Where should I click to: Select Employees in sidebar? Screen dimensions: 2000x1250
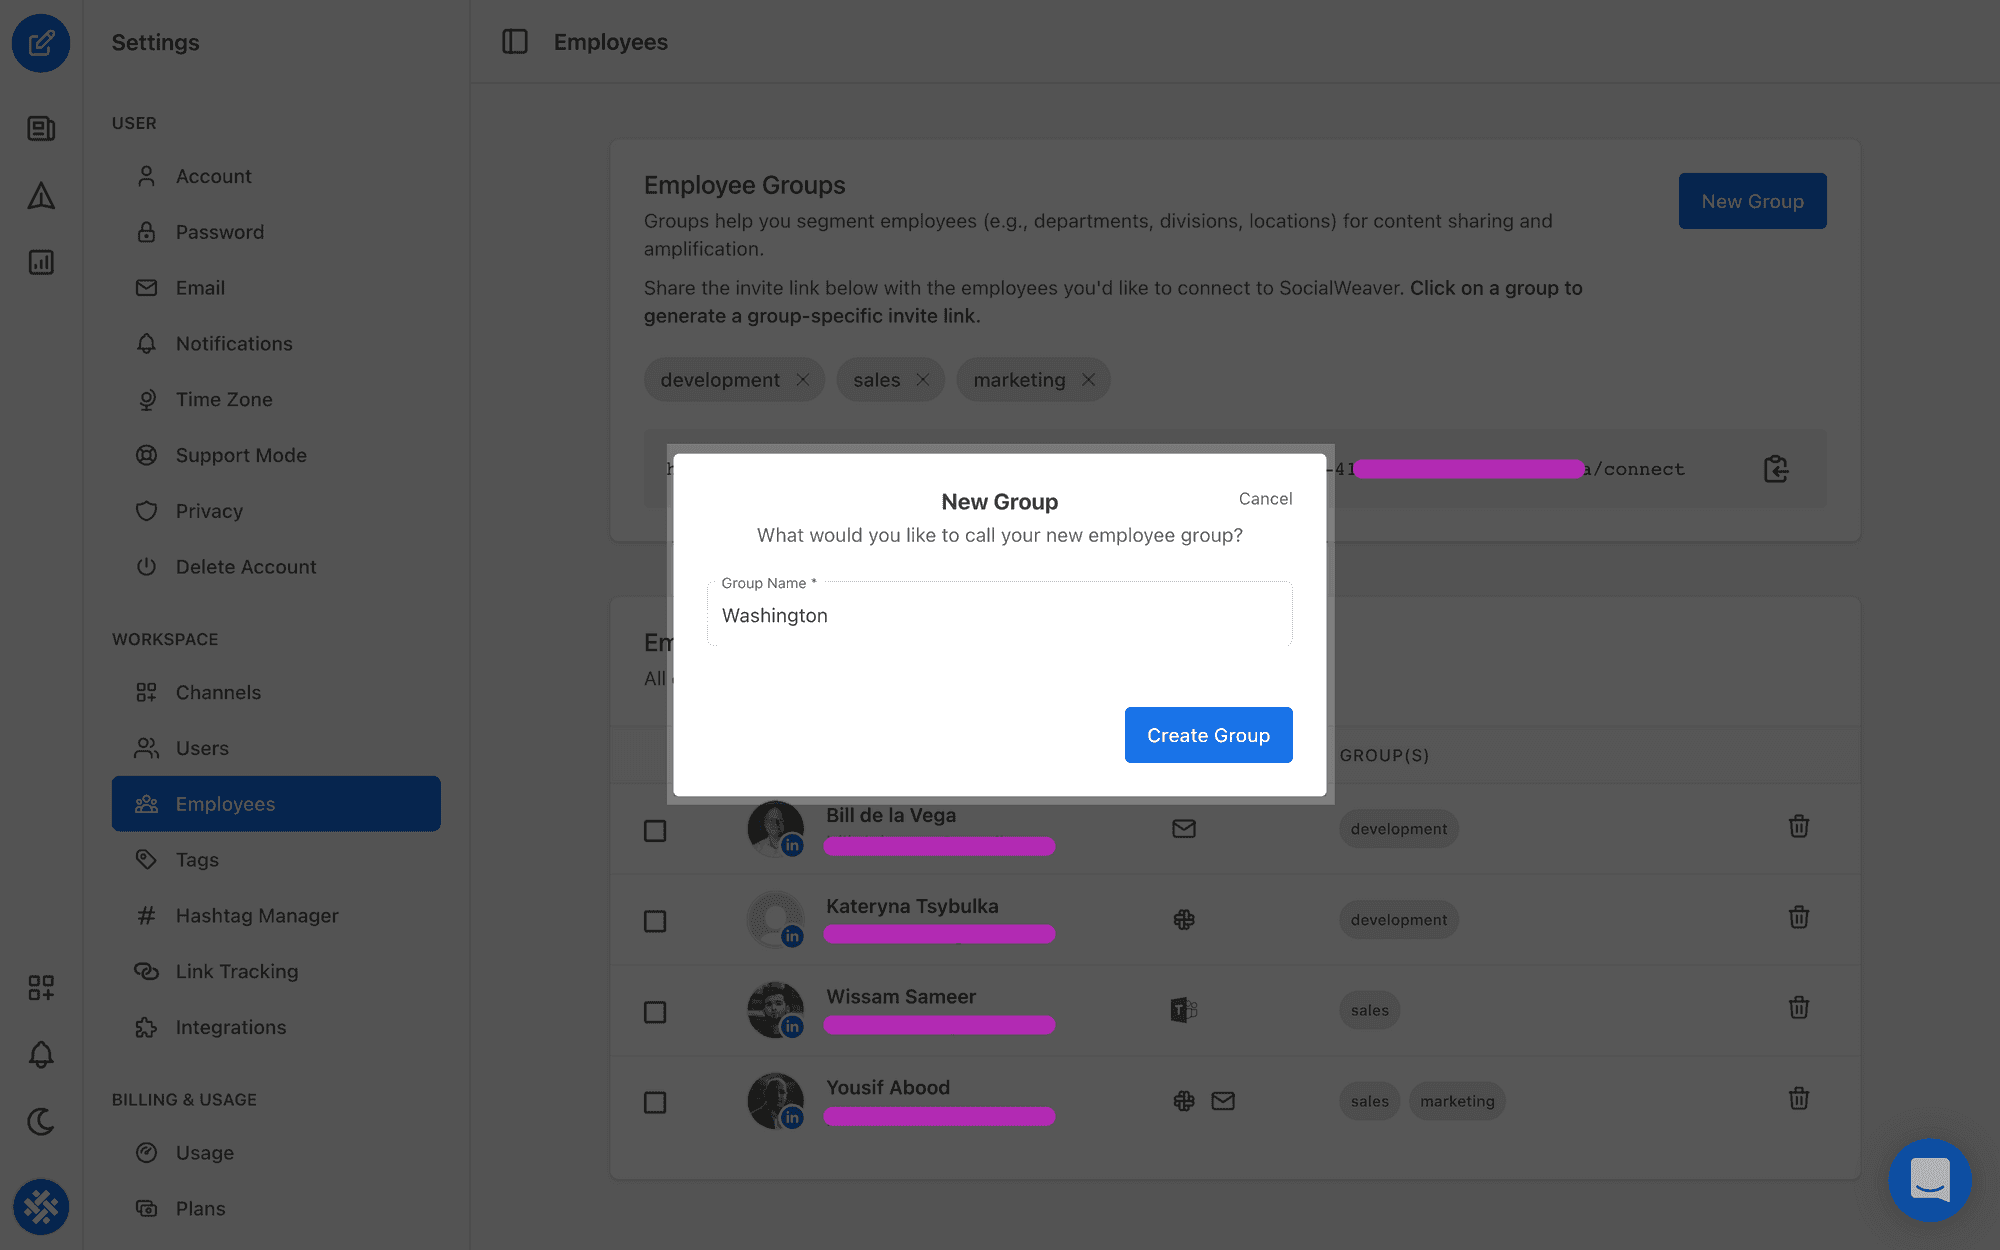[276, 804]
